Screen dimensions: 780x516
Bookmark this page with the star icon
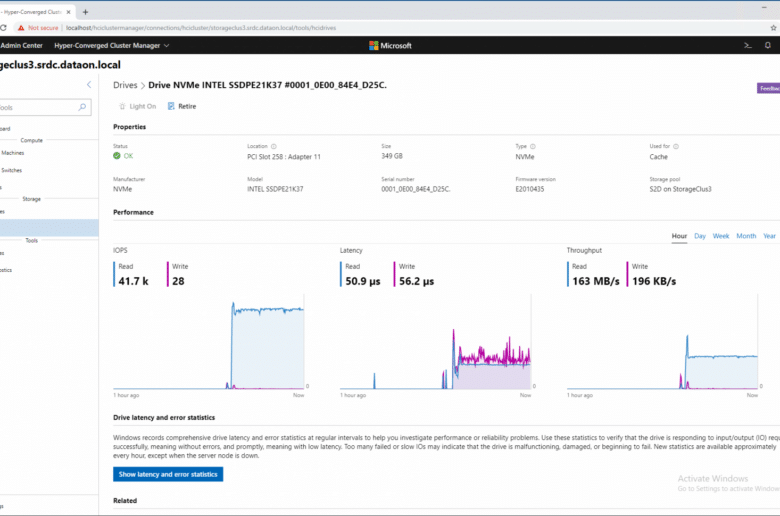click(774, 28)
